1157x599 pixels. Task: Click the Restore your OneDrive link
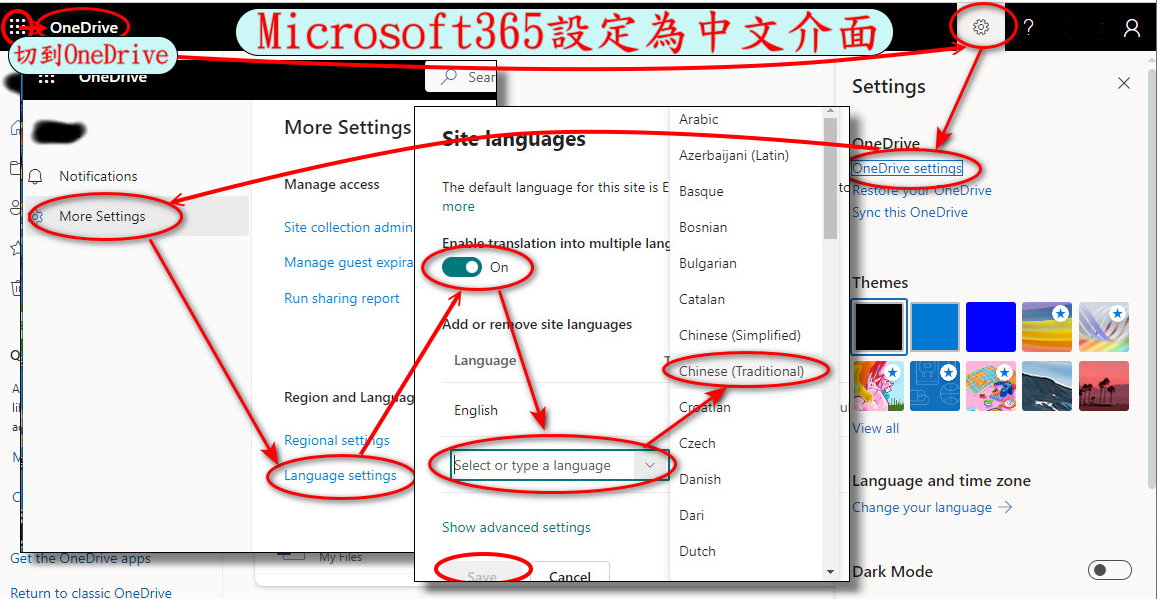coord(922,190)
